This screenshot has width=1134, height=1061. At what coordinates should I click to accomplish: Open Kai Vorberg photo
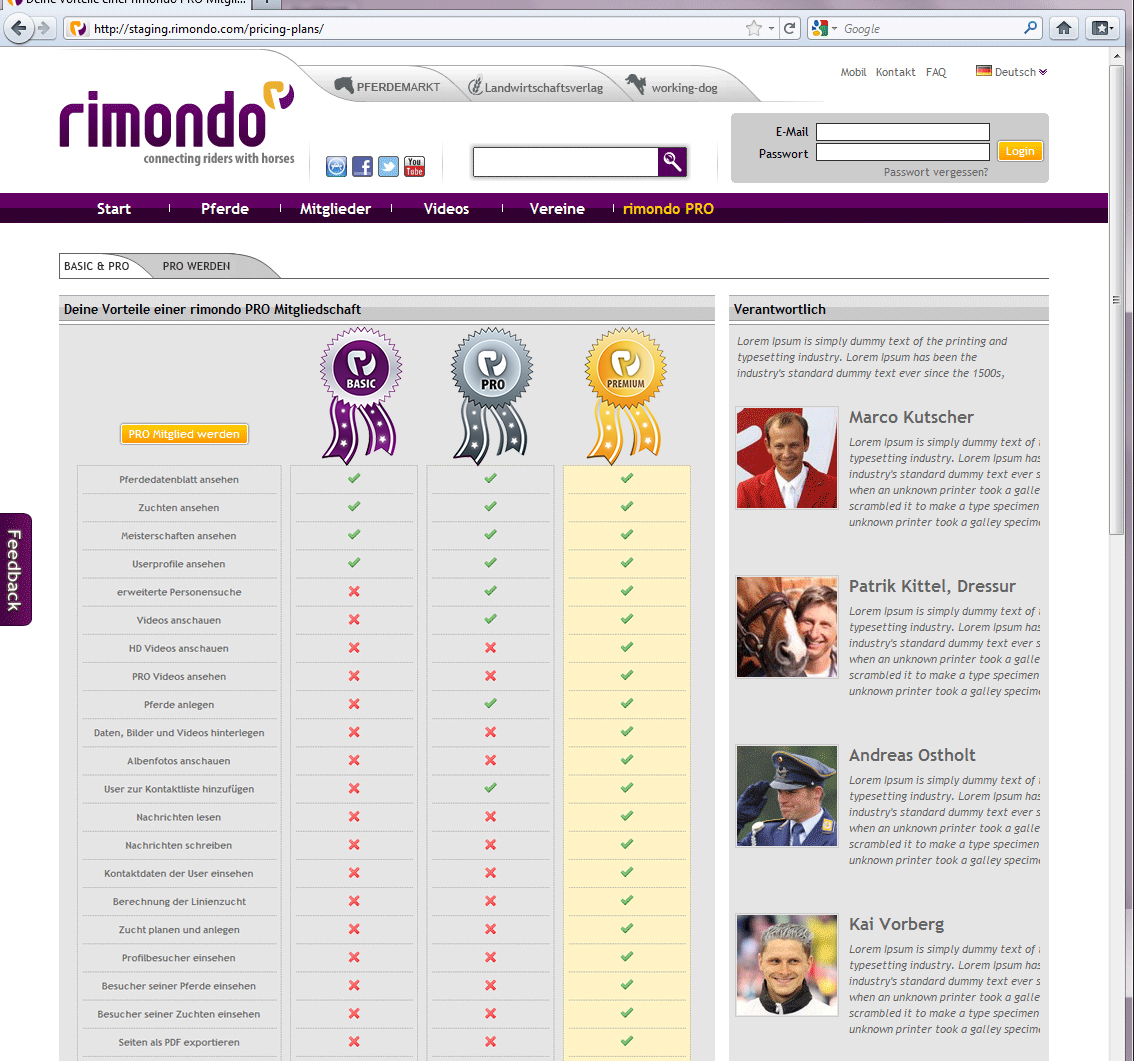(787, 965)
